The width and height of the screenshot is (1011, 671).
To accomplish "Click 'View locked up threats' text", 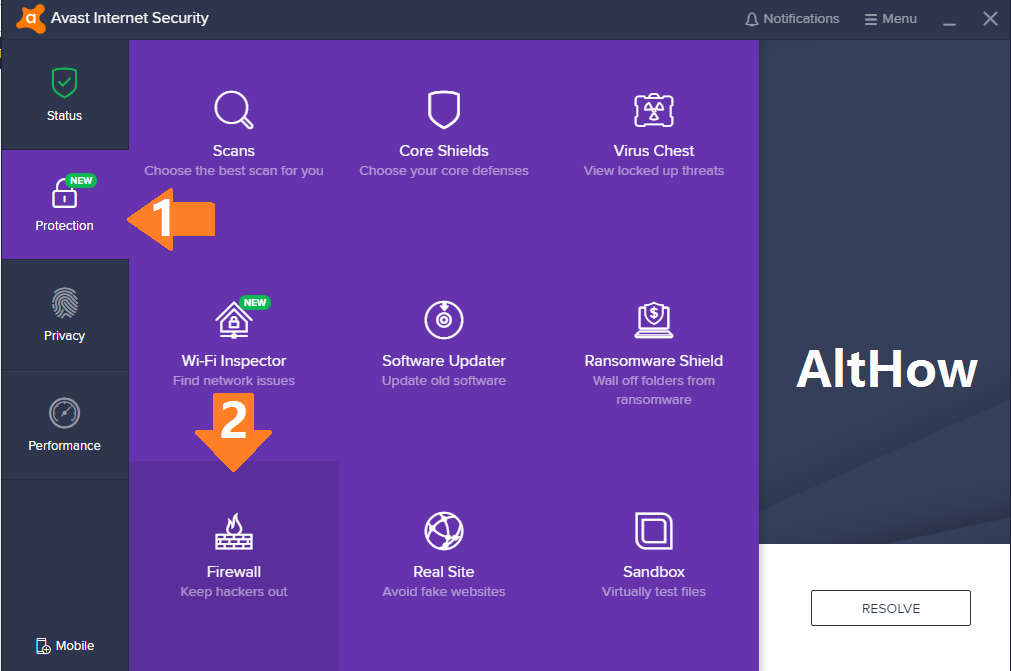I will [x=654, y=171].
